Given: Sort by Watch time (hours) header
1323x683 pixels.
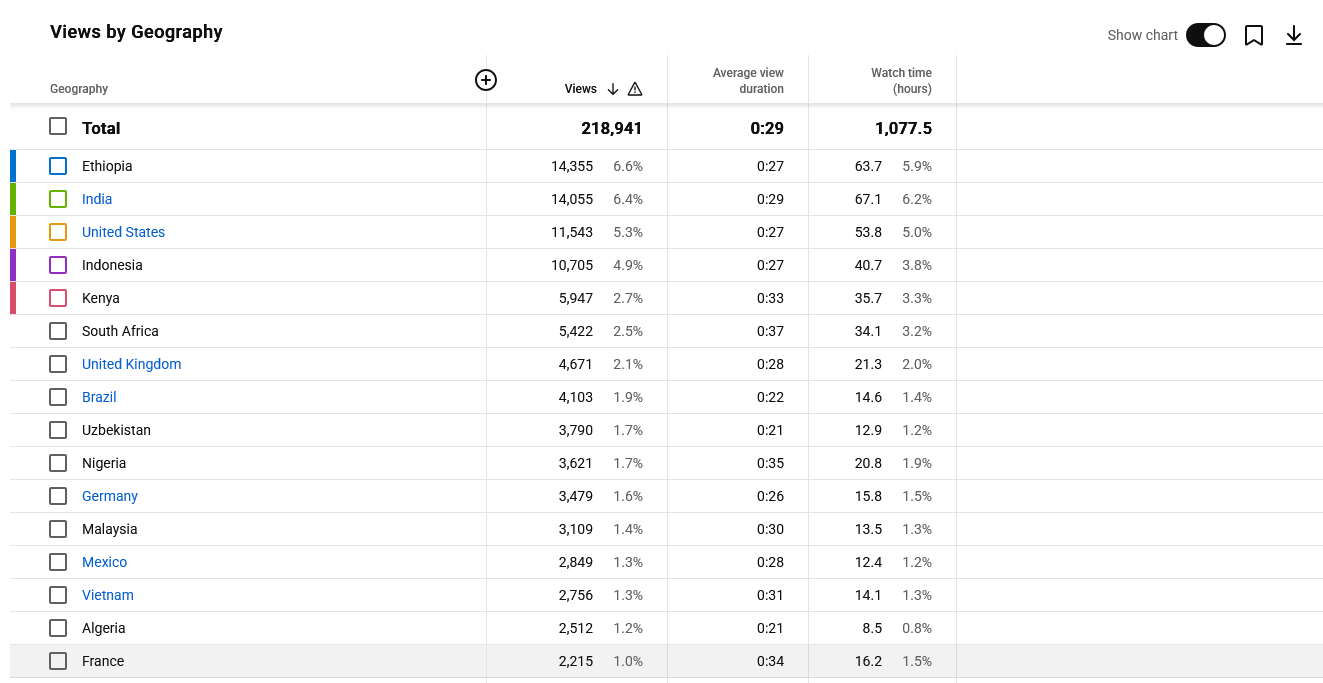Looking at the screenshot, I should pos(901,81).
